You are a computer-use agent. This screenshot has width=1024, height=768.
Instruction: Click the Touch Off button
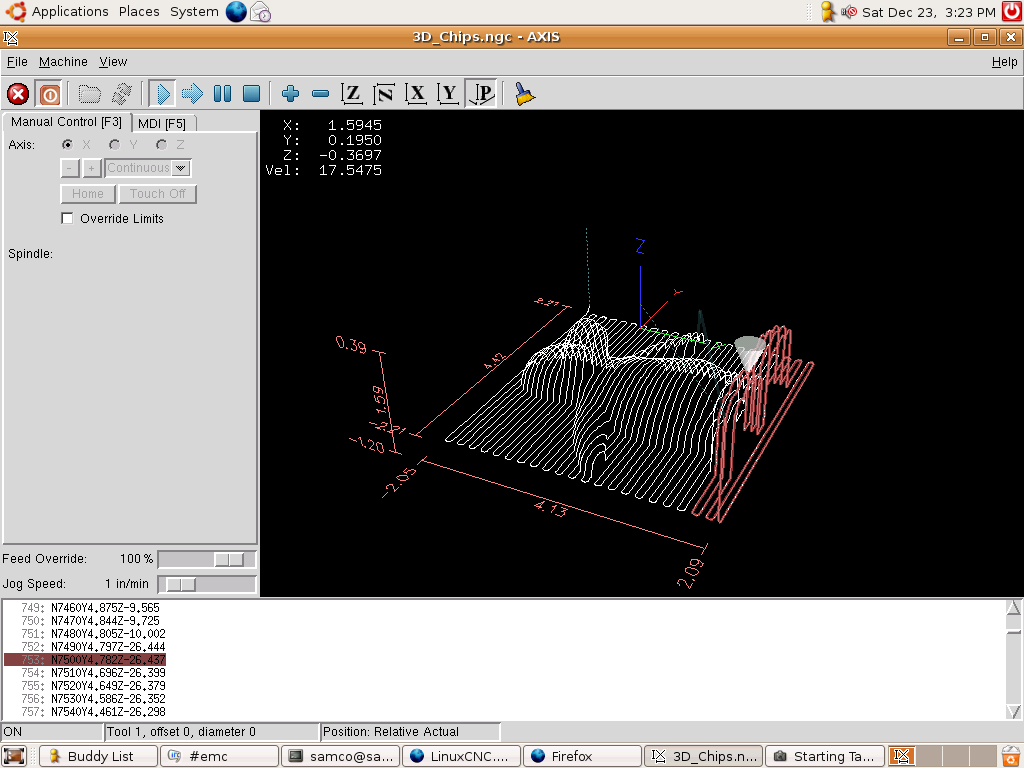pos(157,194)
